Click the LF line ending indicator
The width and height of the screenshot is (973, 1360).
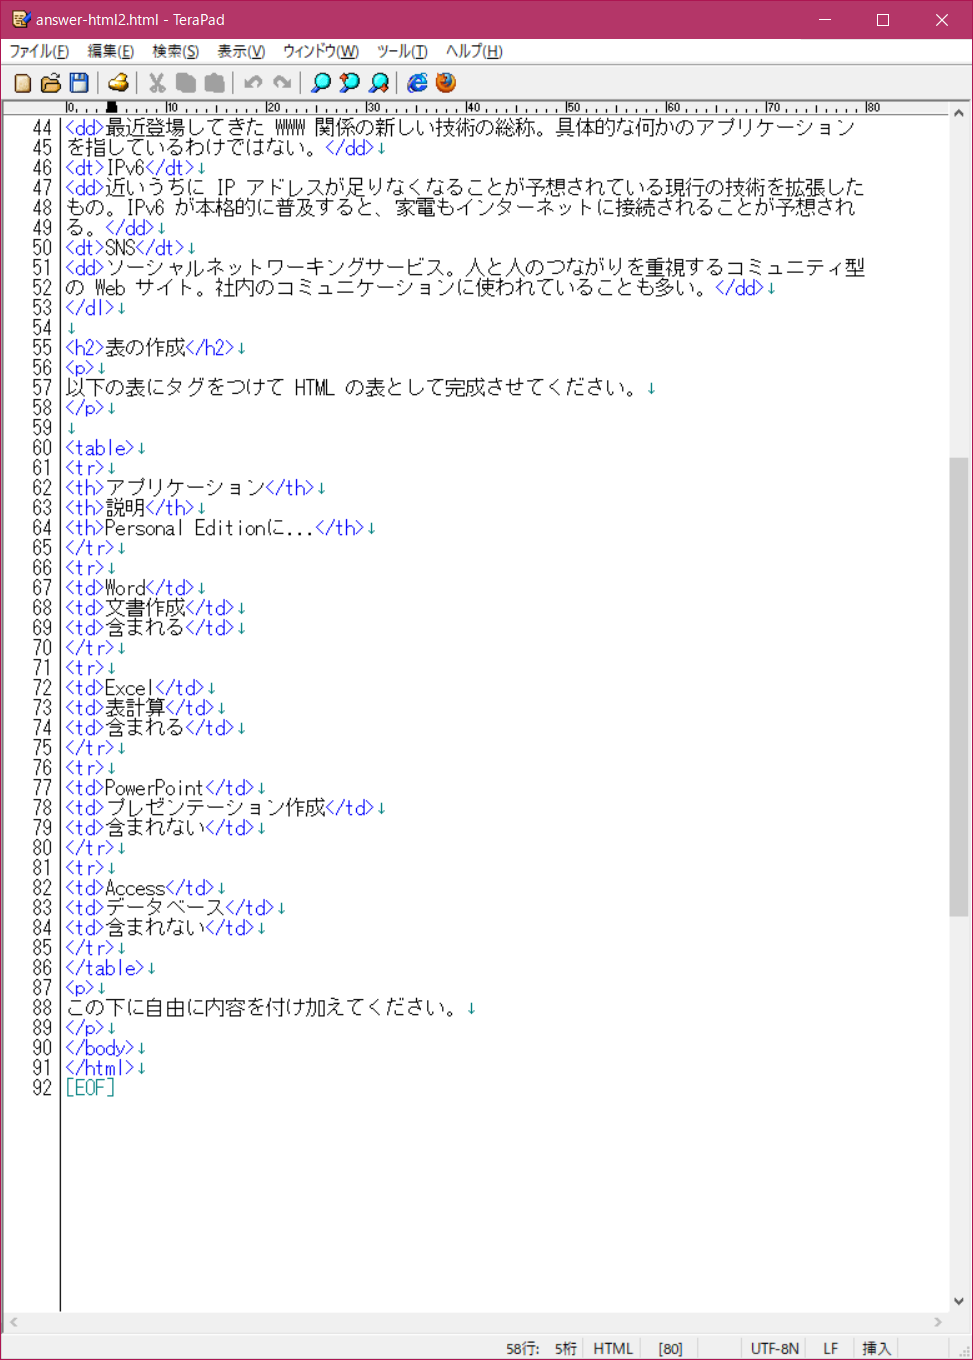[x=830, y=1348]
